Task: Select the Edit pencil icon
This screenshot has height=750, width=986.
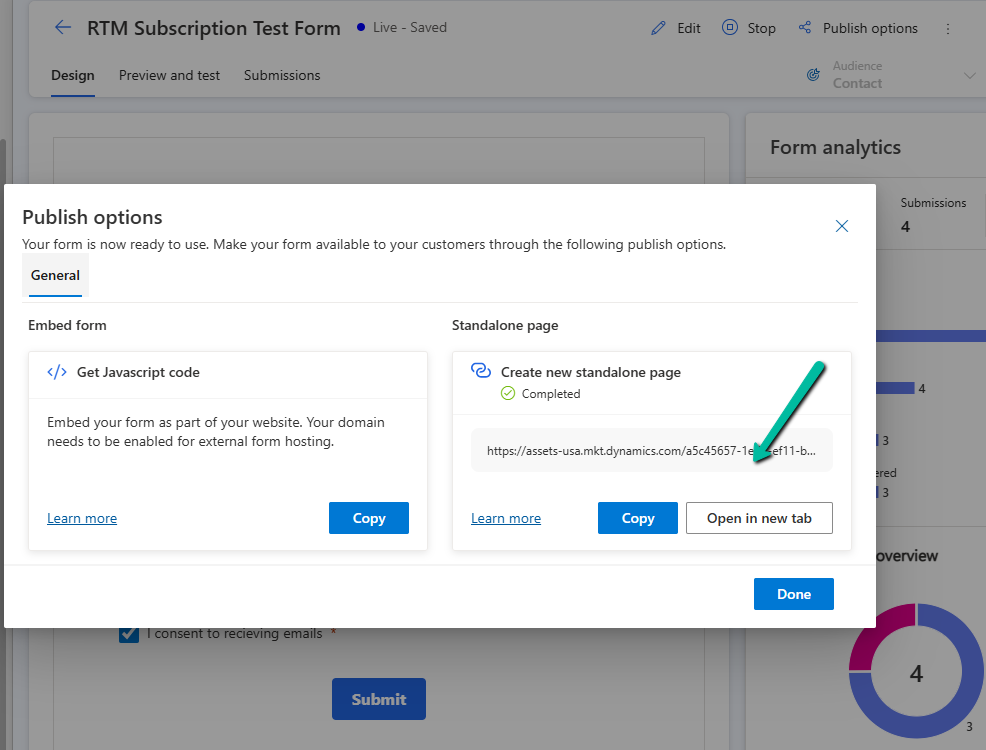Action: (x=657, y=27)
